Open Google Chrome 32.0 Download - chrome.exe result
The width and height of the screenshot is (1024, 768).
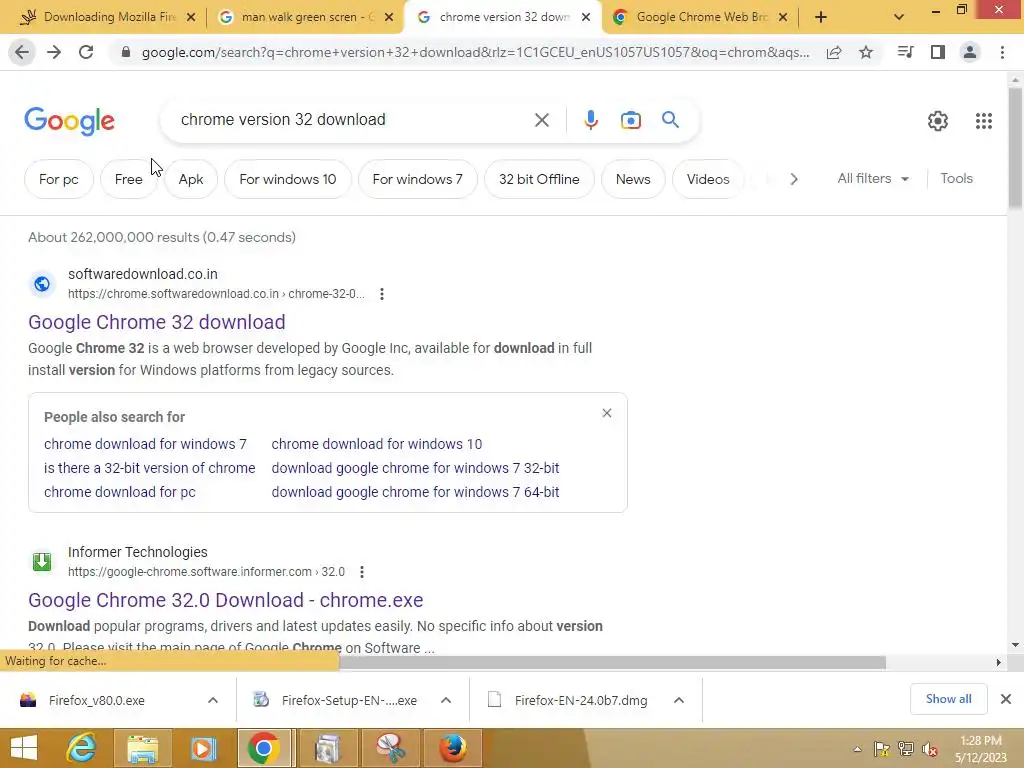click(x=225, y=600)
